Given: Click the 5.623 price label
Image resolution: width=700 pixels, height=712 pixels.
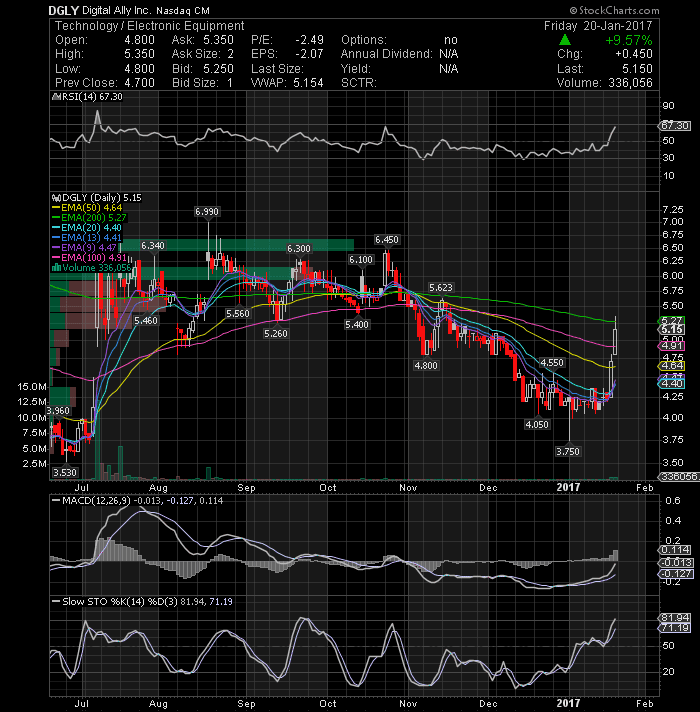Looking at the screenshot, I should (x=441, y=287).
